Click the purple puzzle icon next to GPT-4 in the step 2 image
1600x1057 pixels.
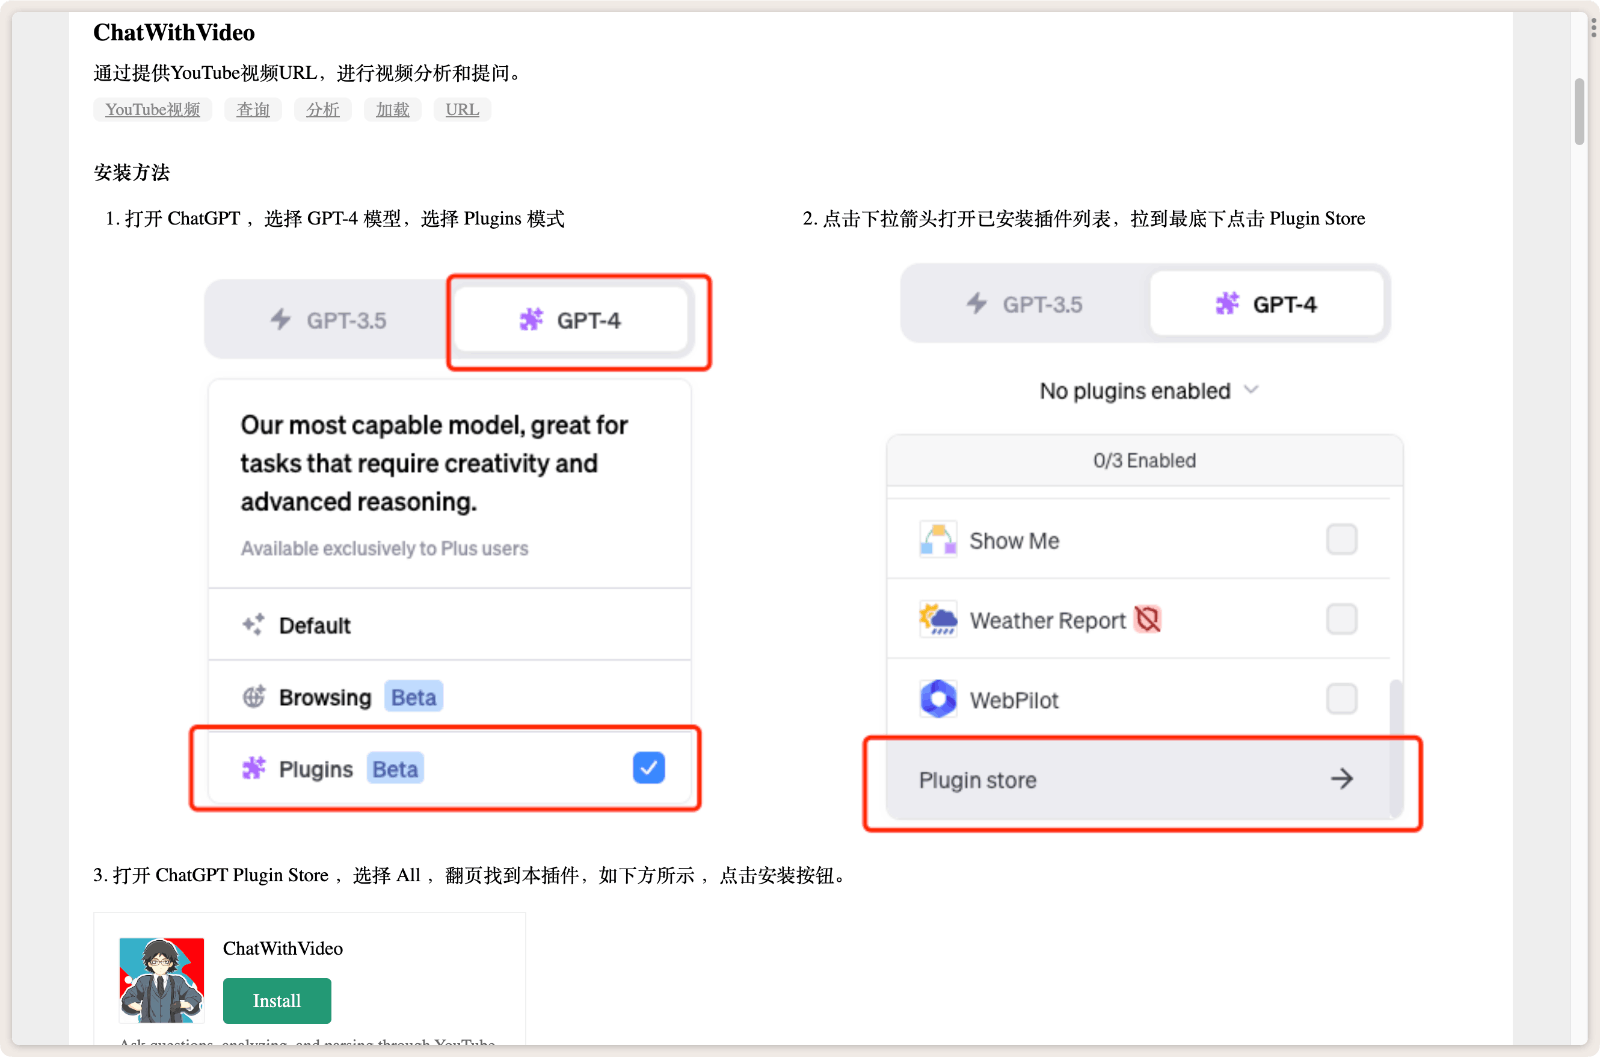coord(1227,303)
